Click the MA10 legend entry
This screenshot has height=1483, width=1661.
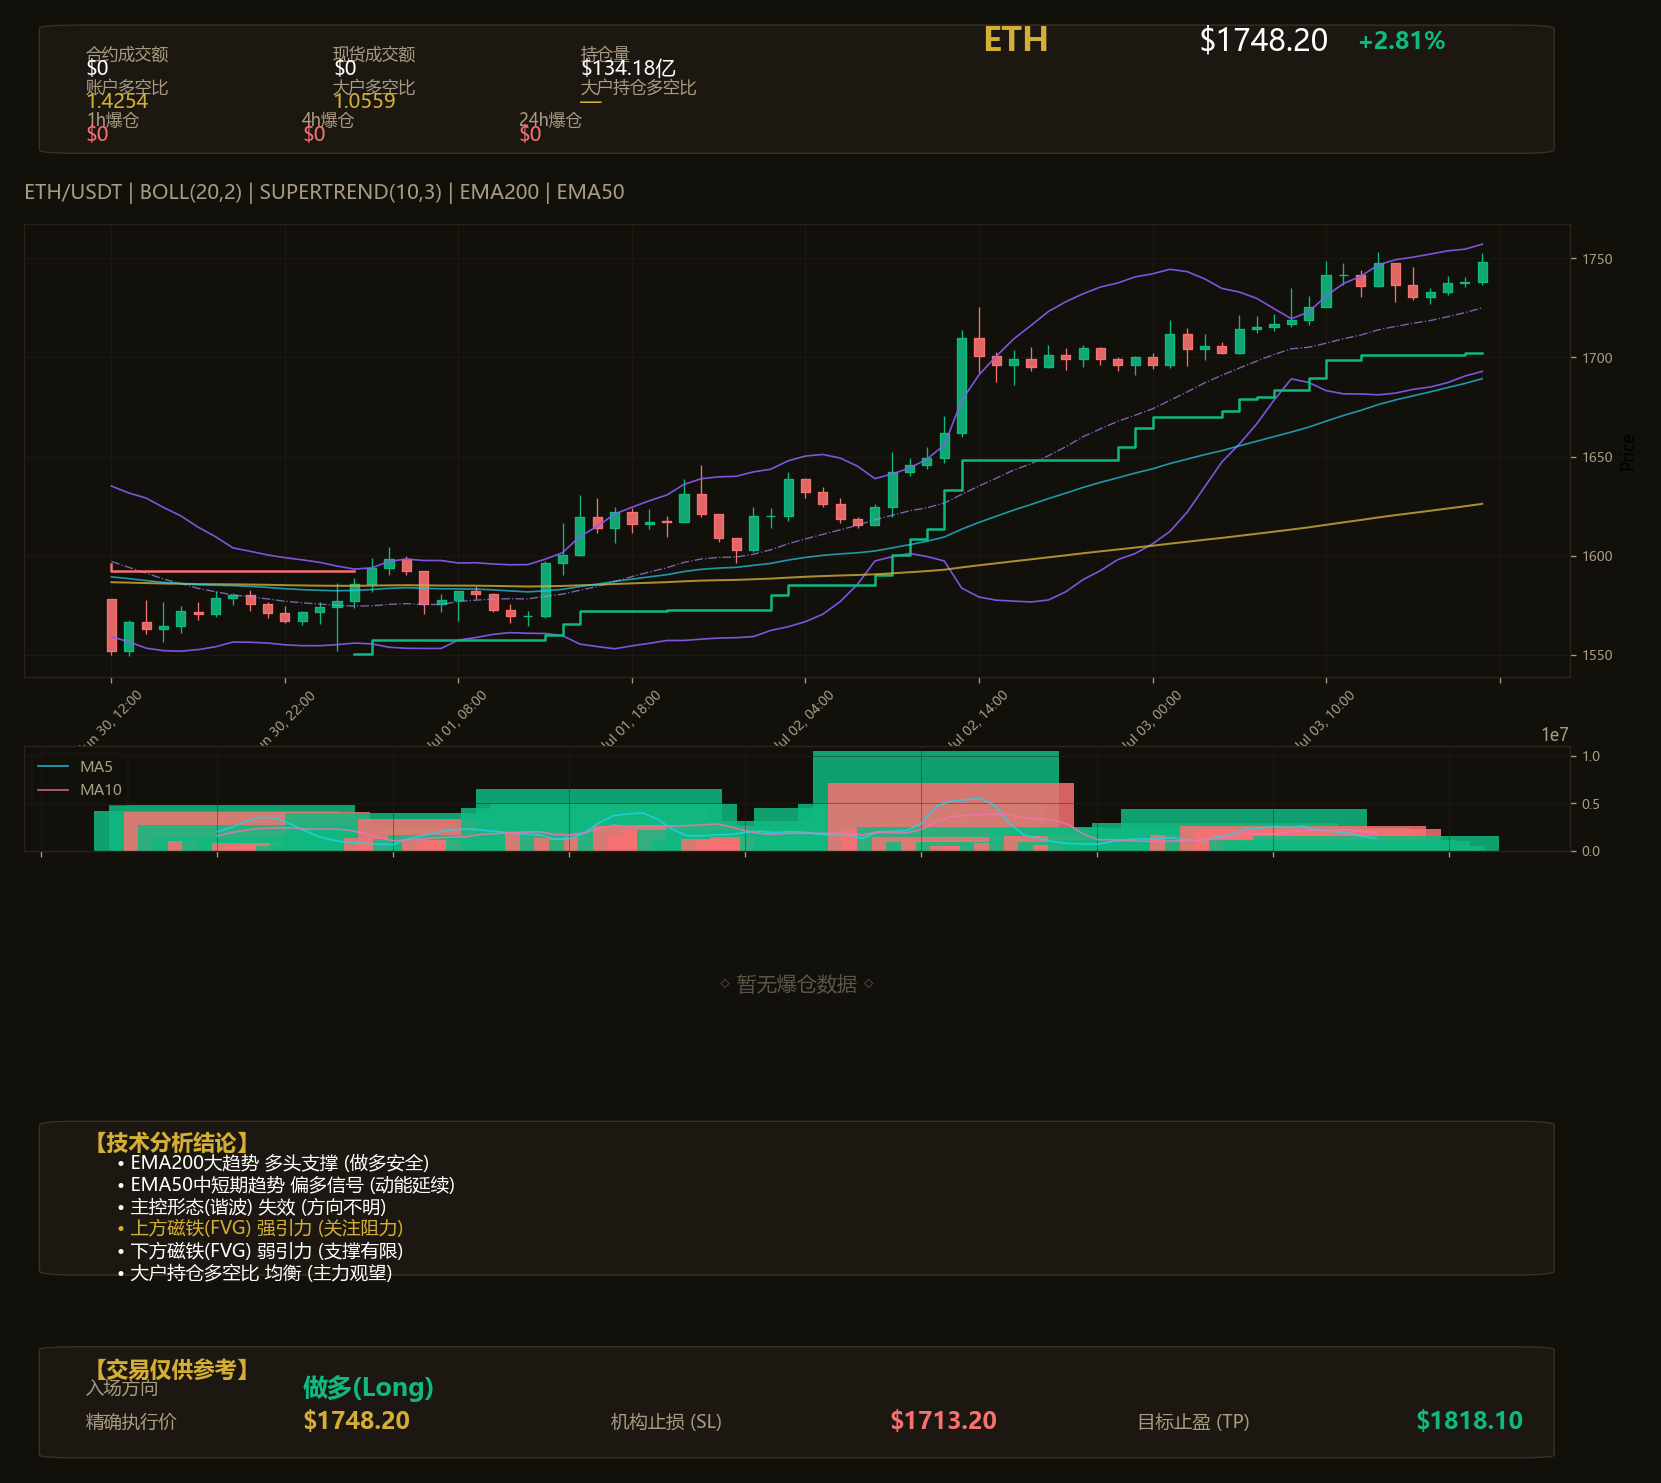79,790
